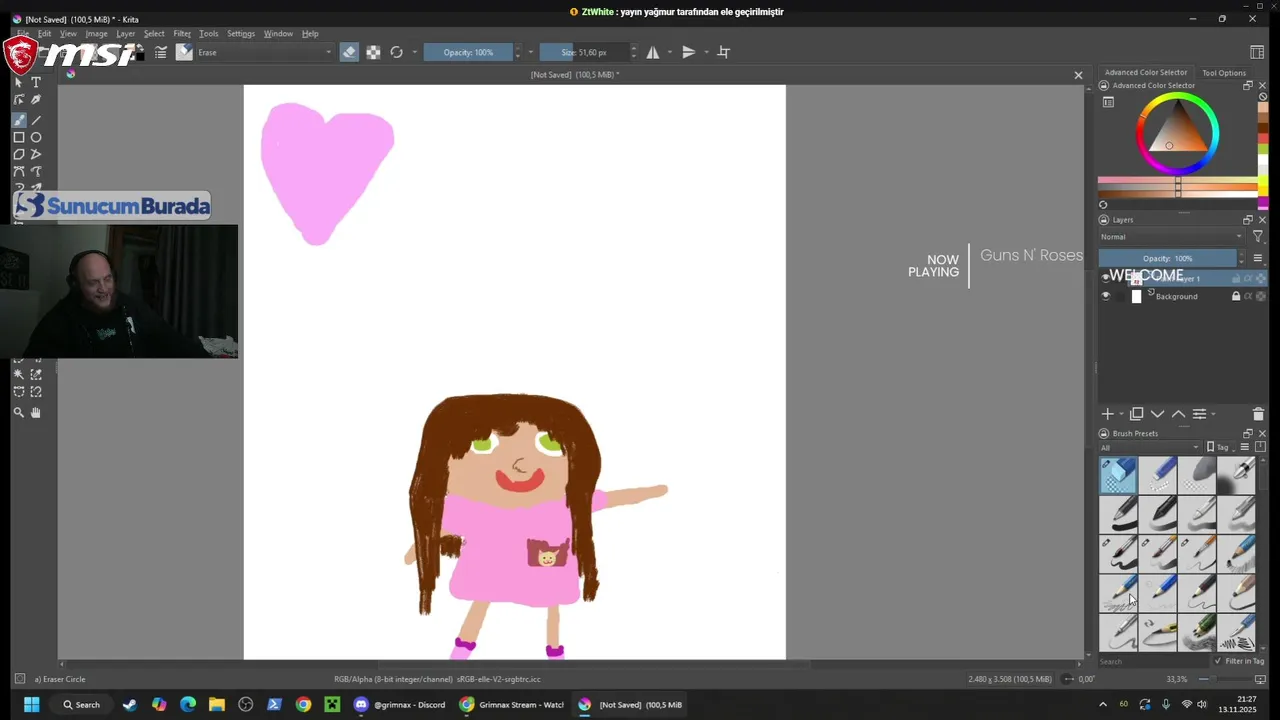Open the Settings menu
Image resolution: width=1280 pixels, height=720 pixels.
click(x=241, y=34)
